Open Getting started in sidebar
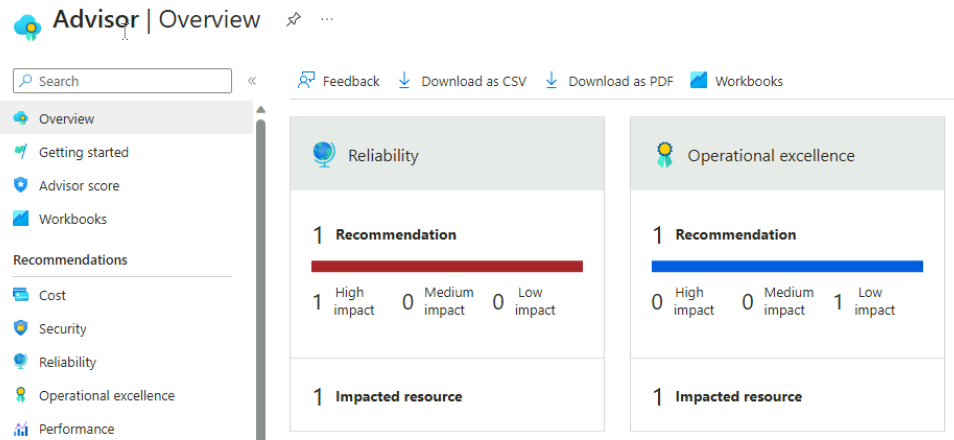 tap(83, 153)
